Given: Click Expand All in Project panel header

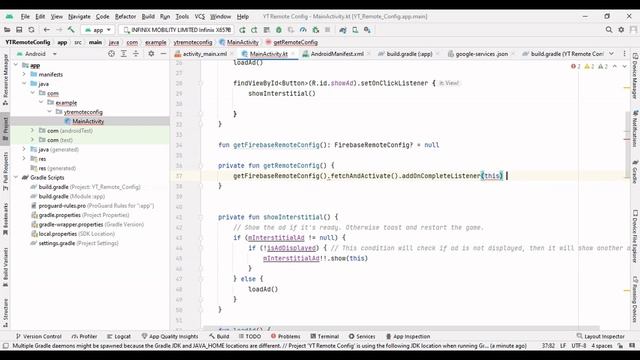Looking at the screenshot, I should coord(124,54).
